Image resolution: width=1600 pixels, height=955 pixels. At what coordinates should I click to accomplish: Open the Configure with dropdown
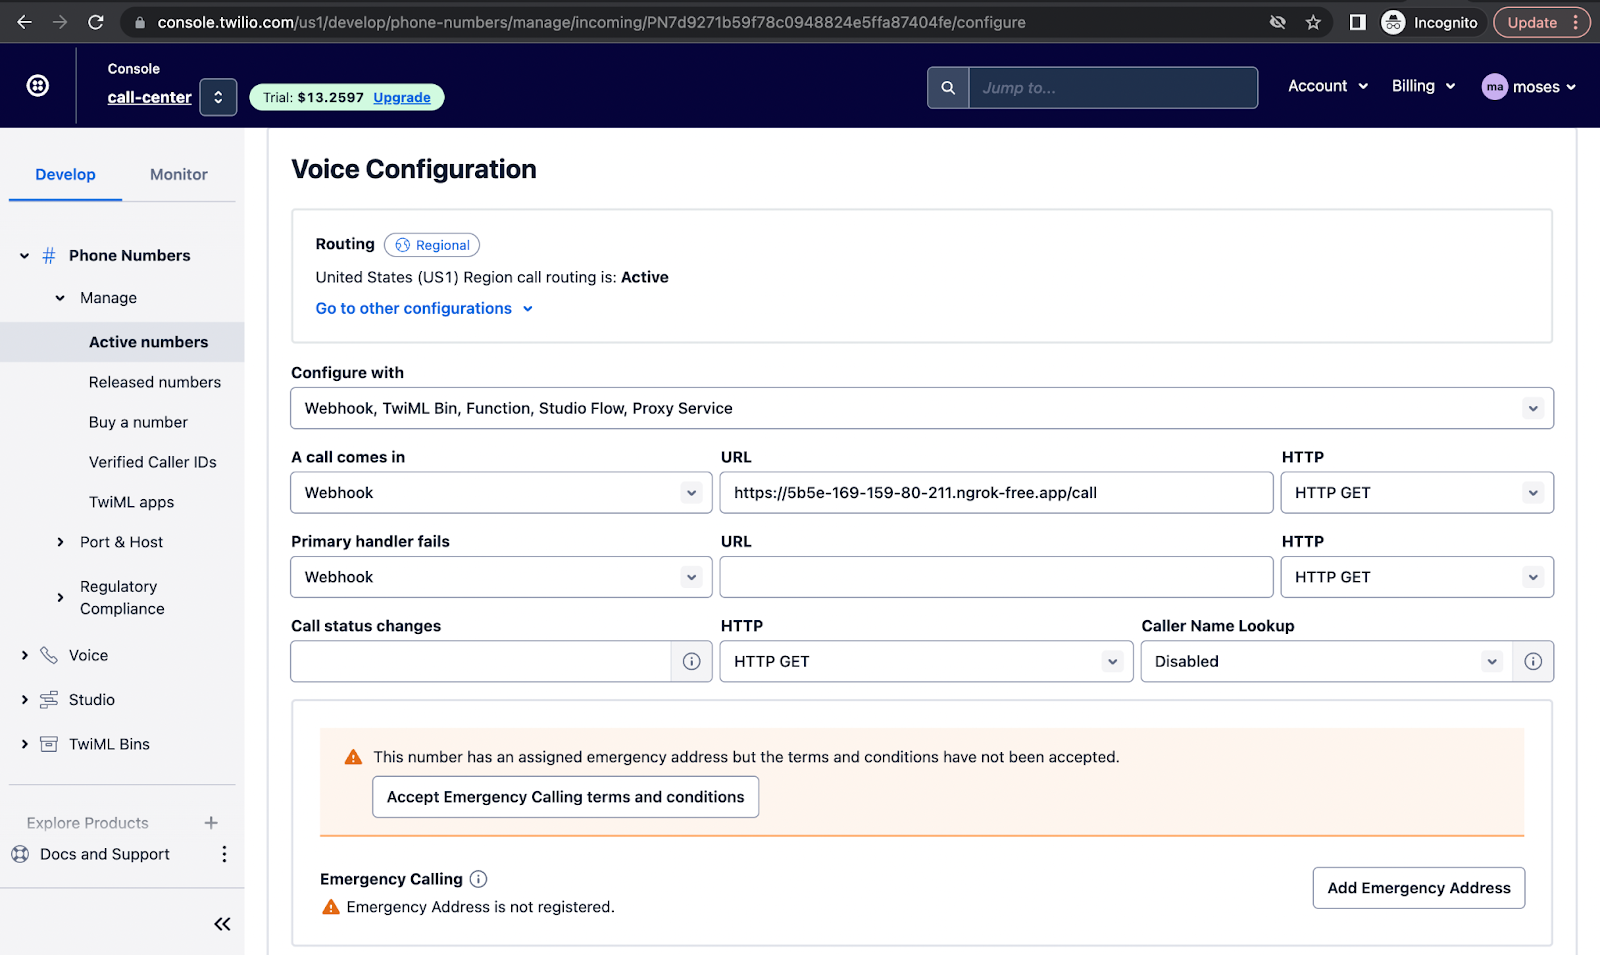click(x=922, y=408)
